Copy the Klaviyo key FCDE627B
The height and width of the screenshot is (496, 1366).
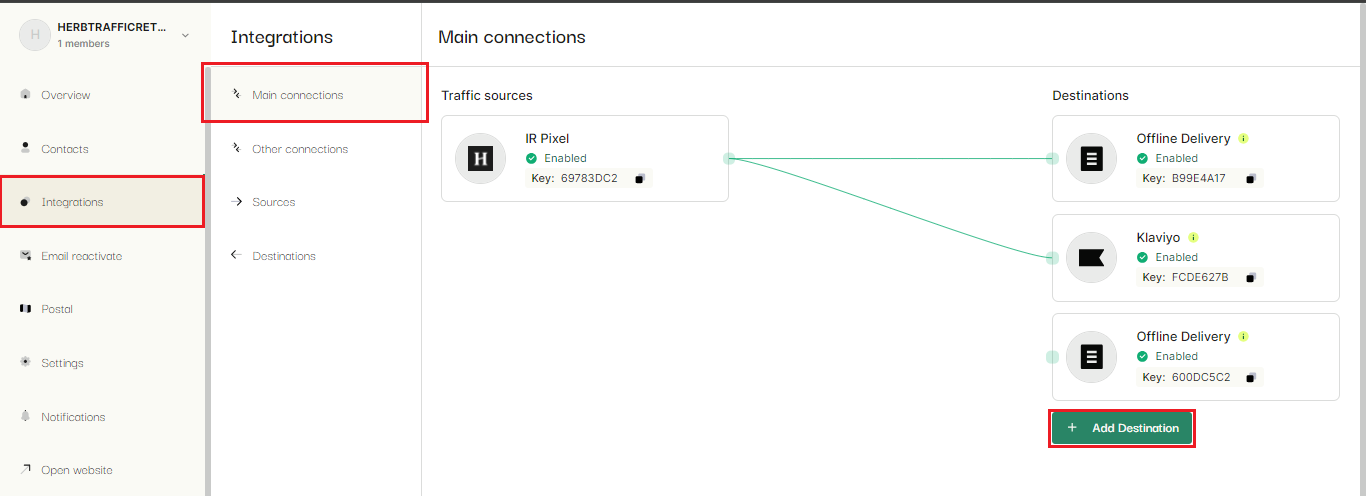[1251, 278]
